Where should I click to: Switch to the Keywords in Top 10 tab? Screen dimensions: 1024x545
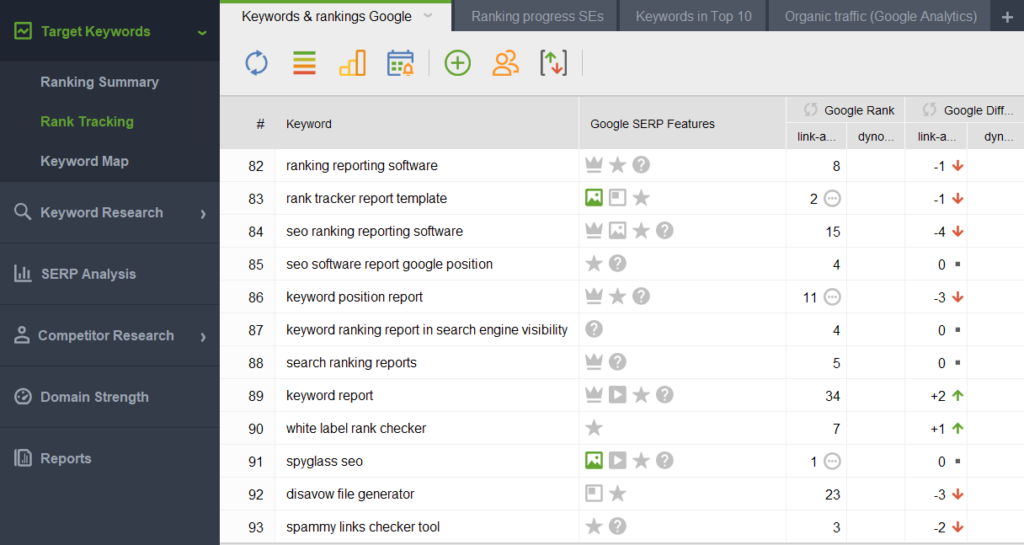coord(693,16)
